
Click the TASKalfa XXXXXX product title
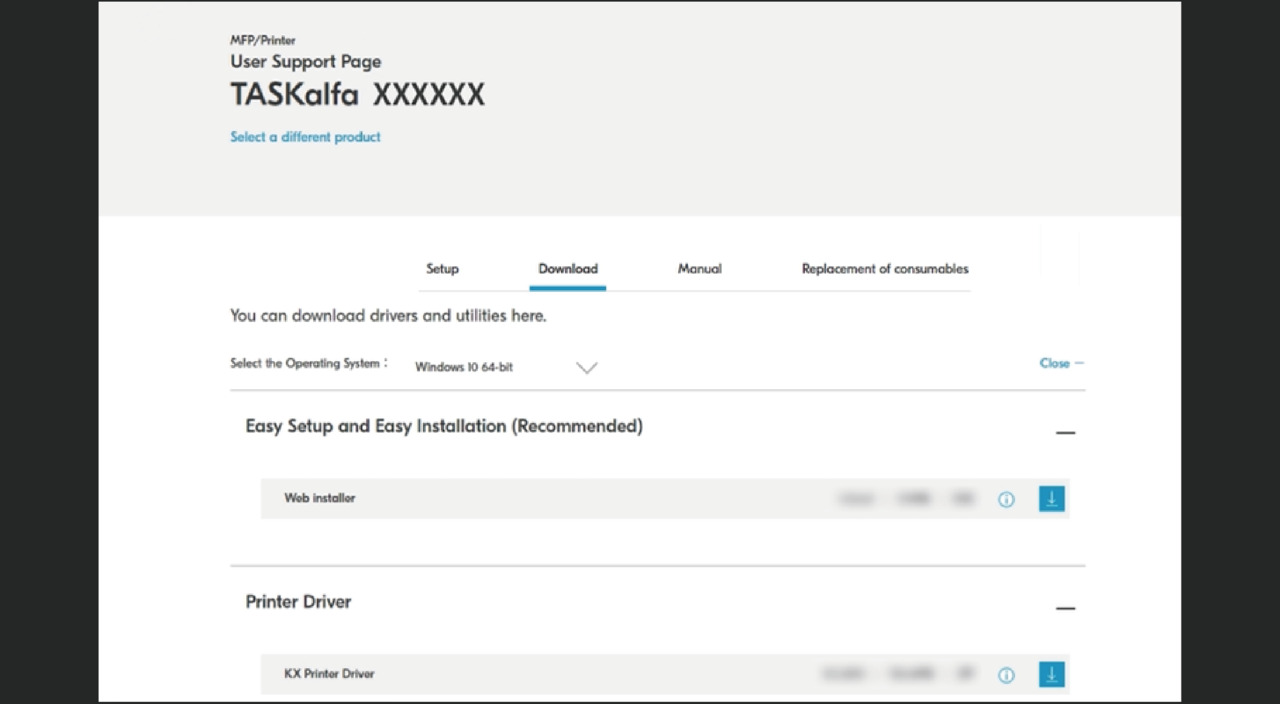pos(357,95)
